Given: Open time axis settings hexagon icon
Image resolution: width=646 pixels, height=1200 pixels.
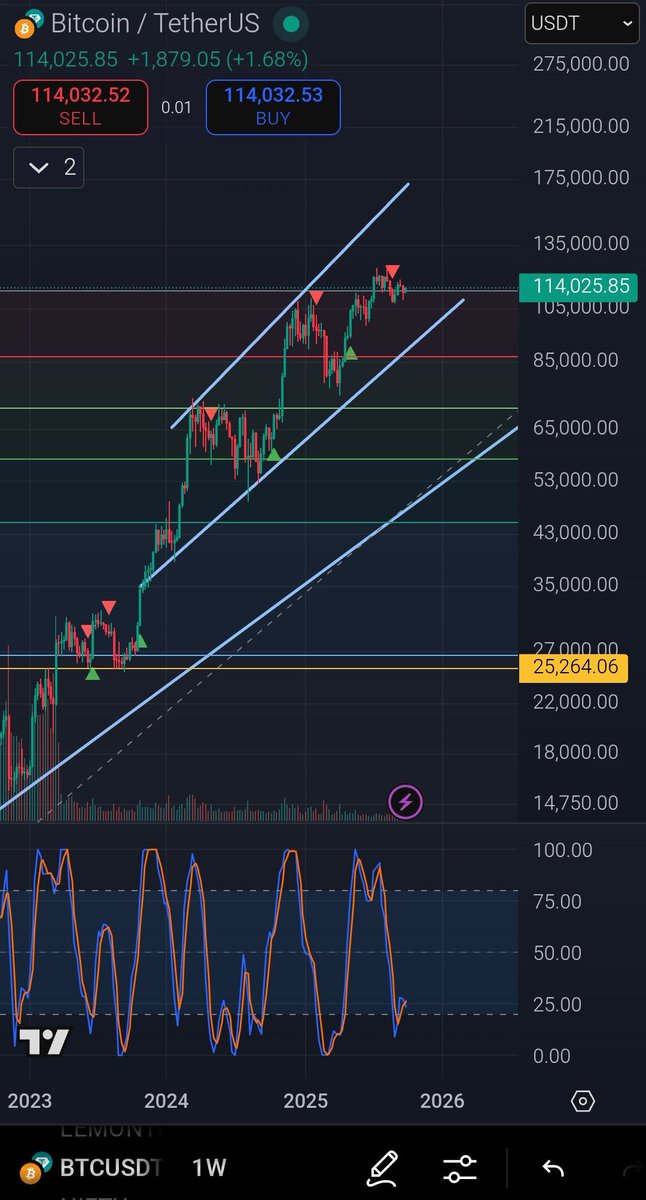Looking at the screenshot, I should tap(583, 1101).
